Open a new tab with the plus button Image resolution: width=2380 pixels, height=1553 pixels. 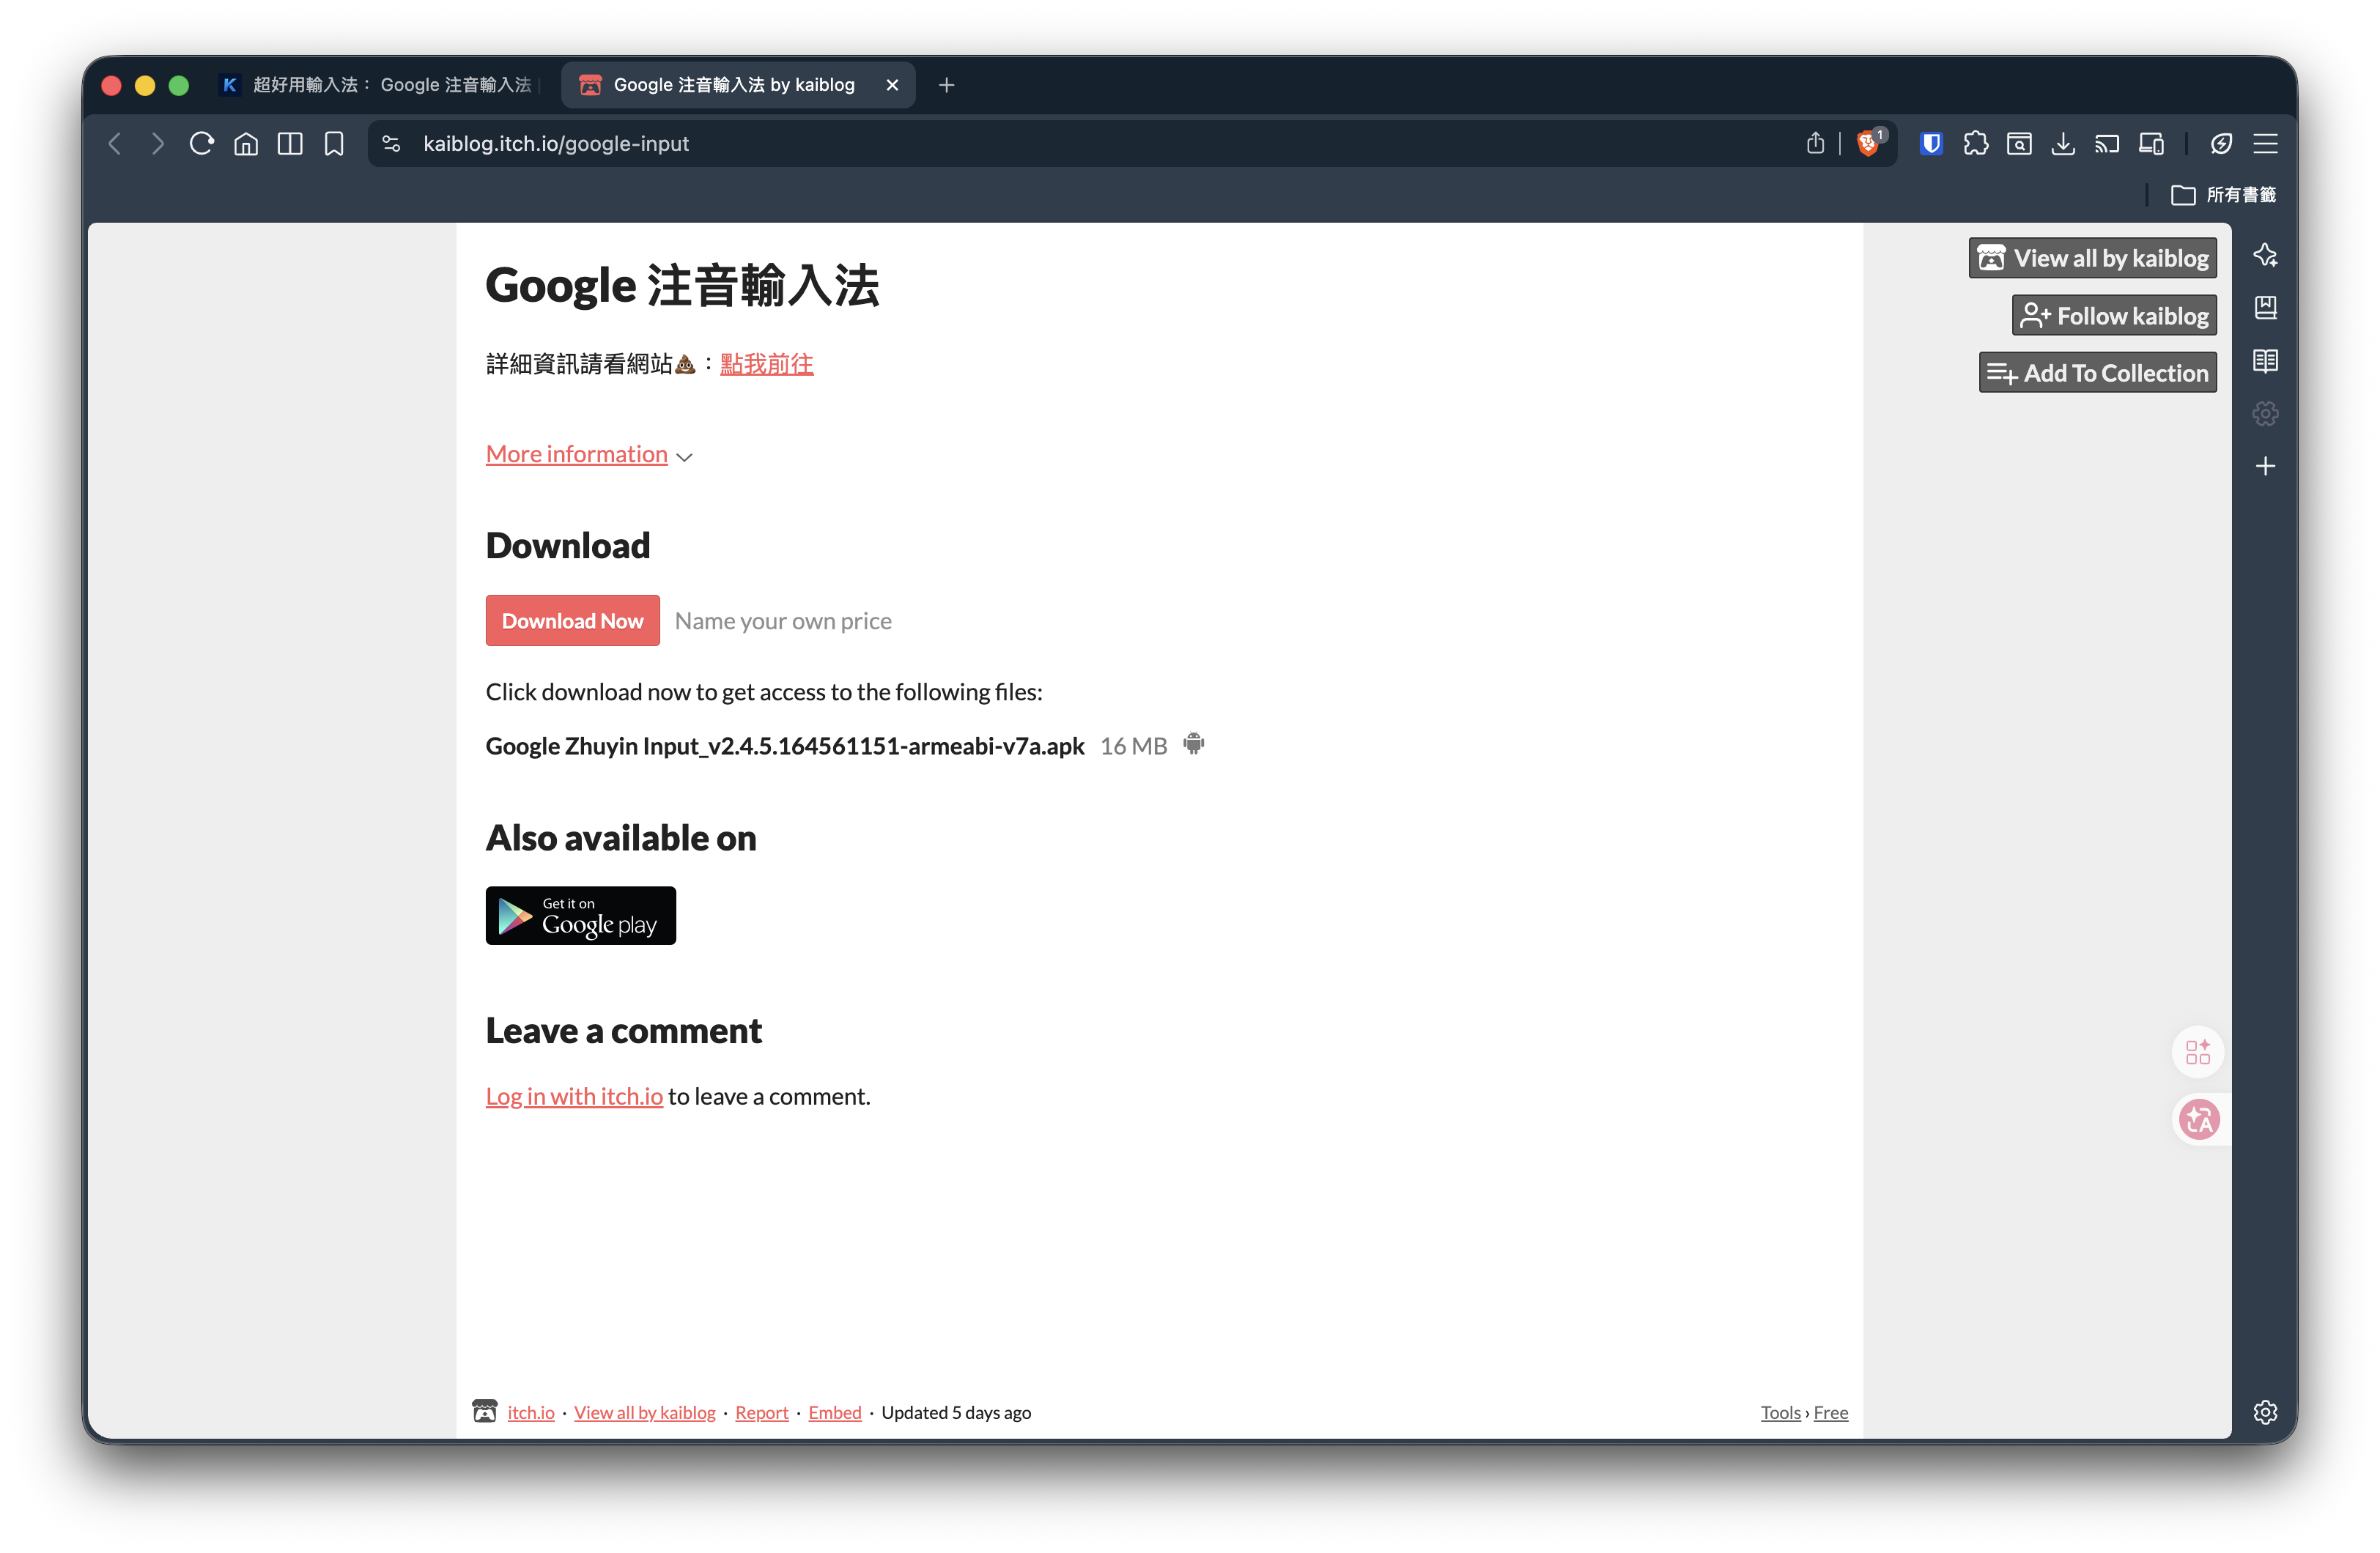(x=946, y=84)
